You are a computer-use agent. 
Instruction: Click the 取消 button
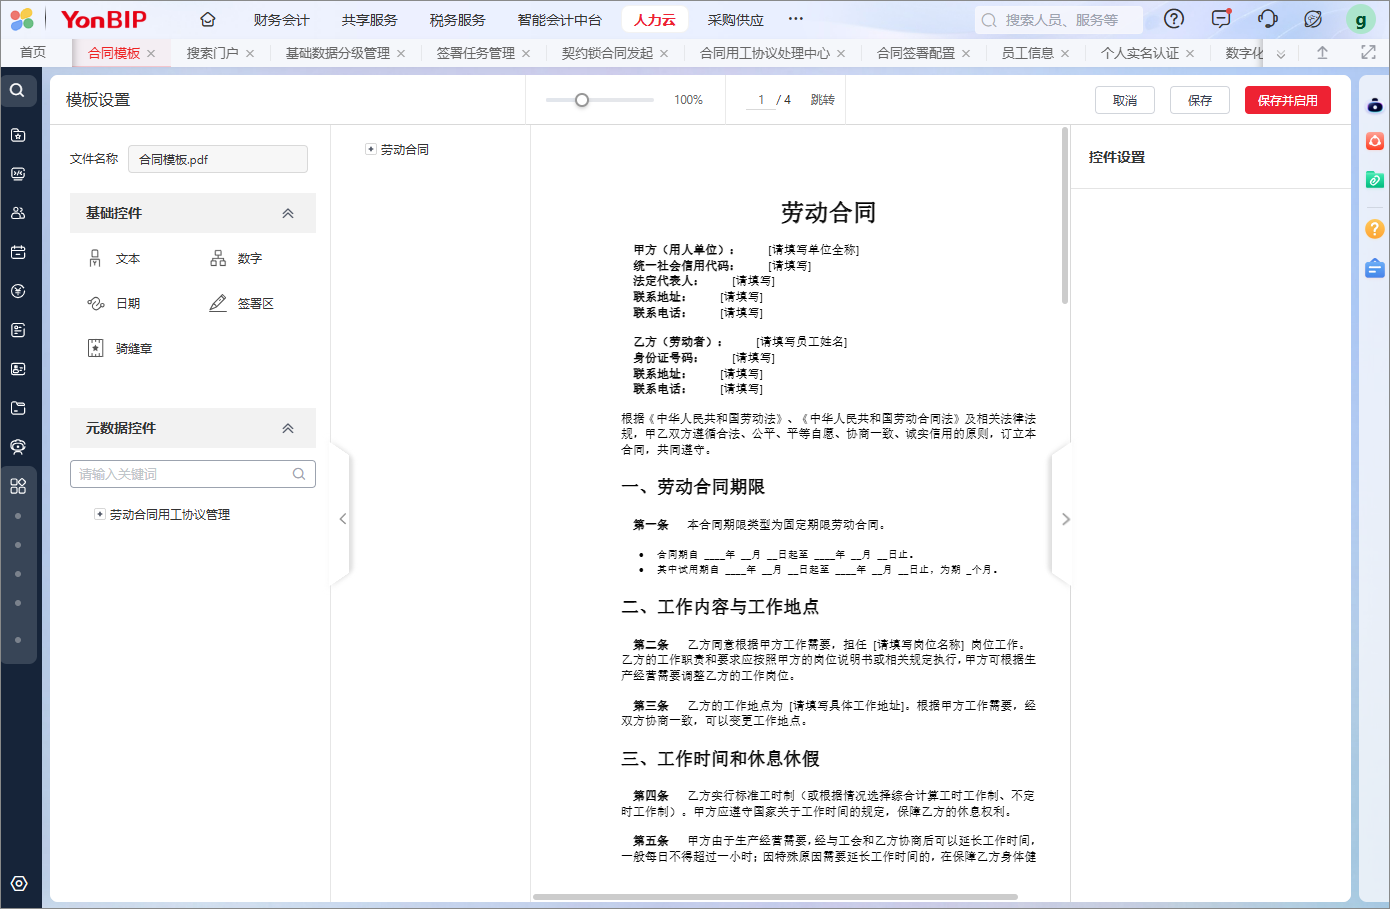[x=1125, y=100]
